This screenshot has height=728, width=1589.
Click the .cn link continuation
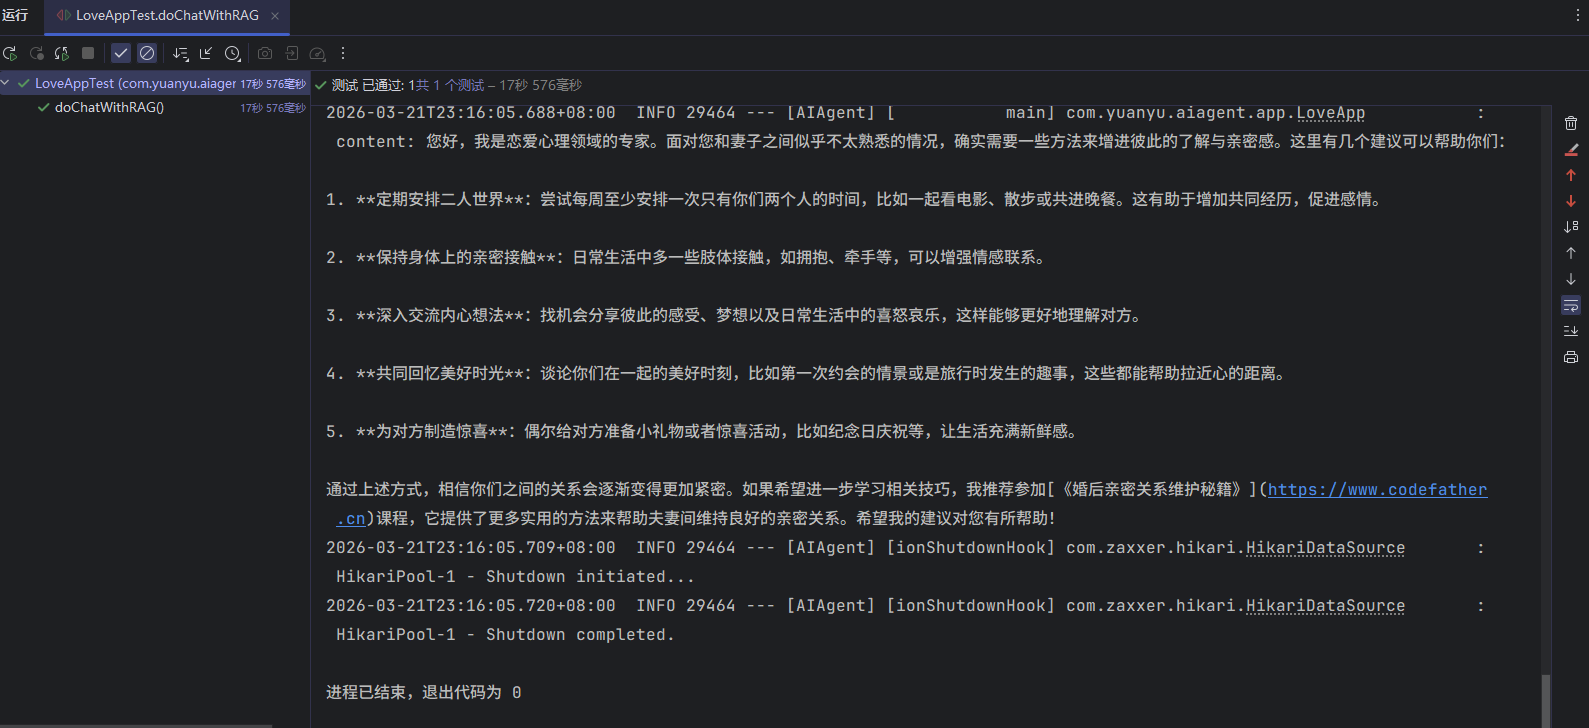pyautogui.click(x=350, y=518)
